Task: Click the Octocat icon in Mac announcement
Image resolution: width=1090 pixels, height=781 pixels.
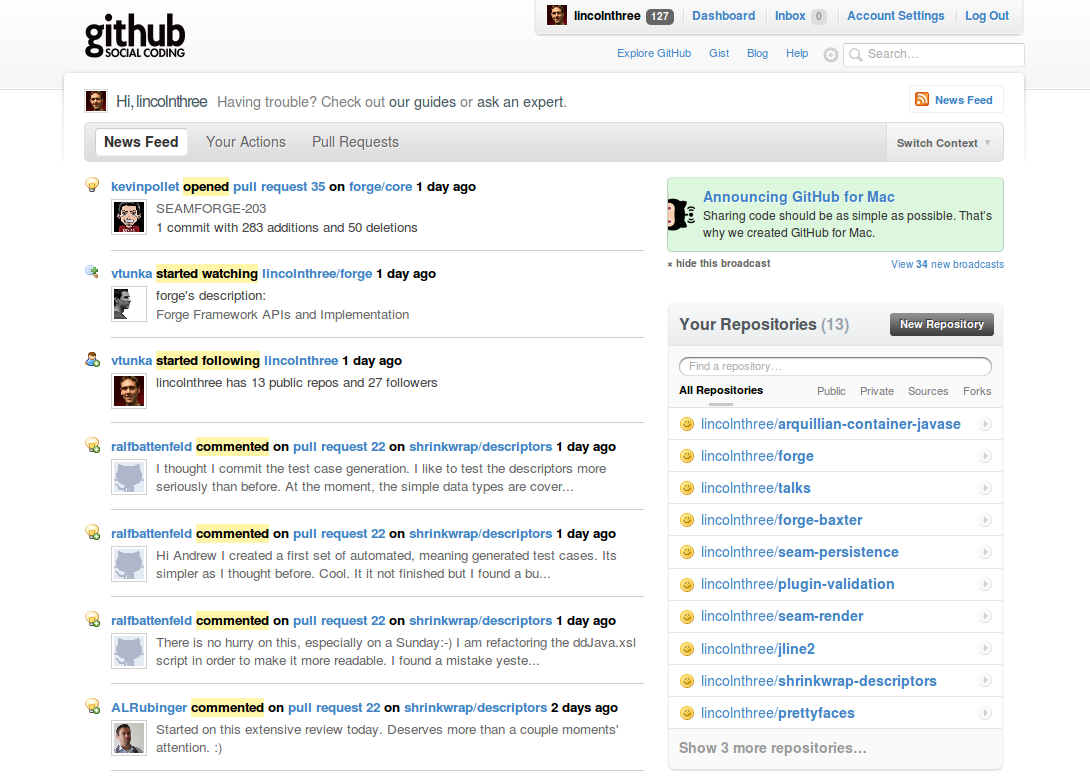Action: 681,214
